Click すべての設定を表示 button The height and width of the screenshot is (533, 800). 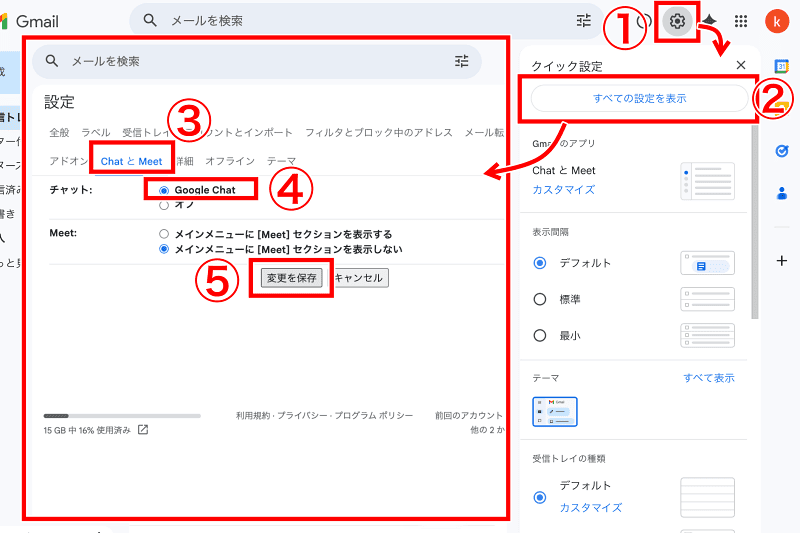tap(639, 99)
